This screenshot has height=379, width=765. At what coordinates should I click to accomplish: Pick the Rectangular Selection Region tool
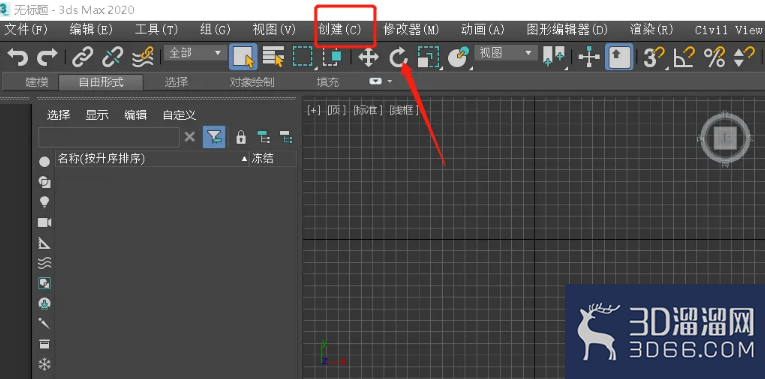tap(303, 57)
